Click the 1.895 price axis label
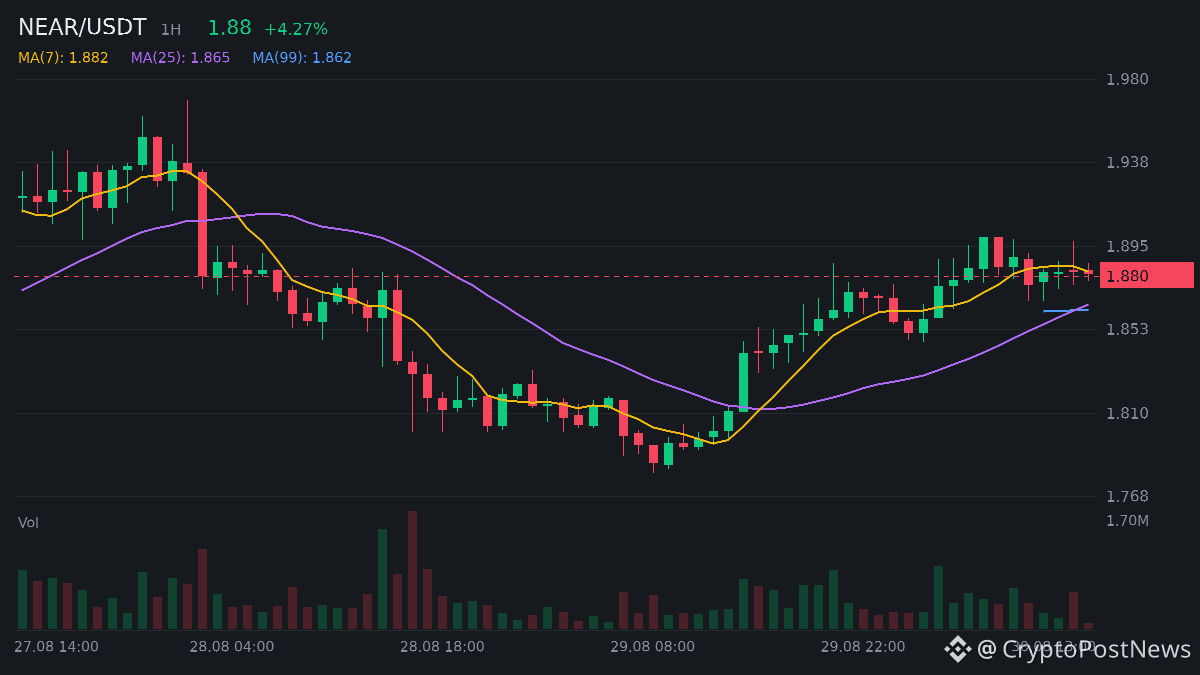Viewport: 1200px width, 675px height. point(1127,246)
